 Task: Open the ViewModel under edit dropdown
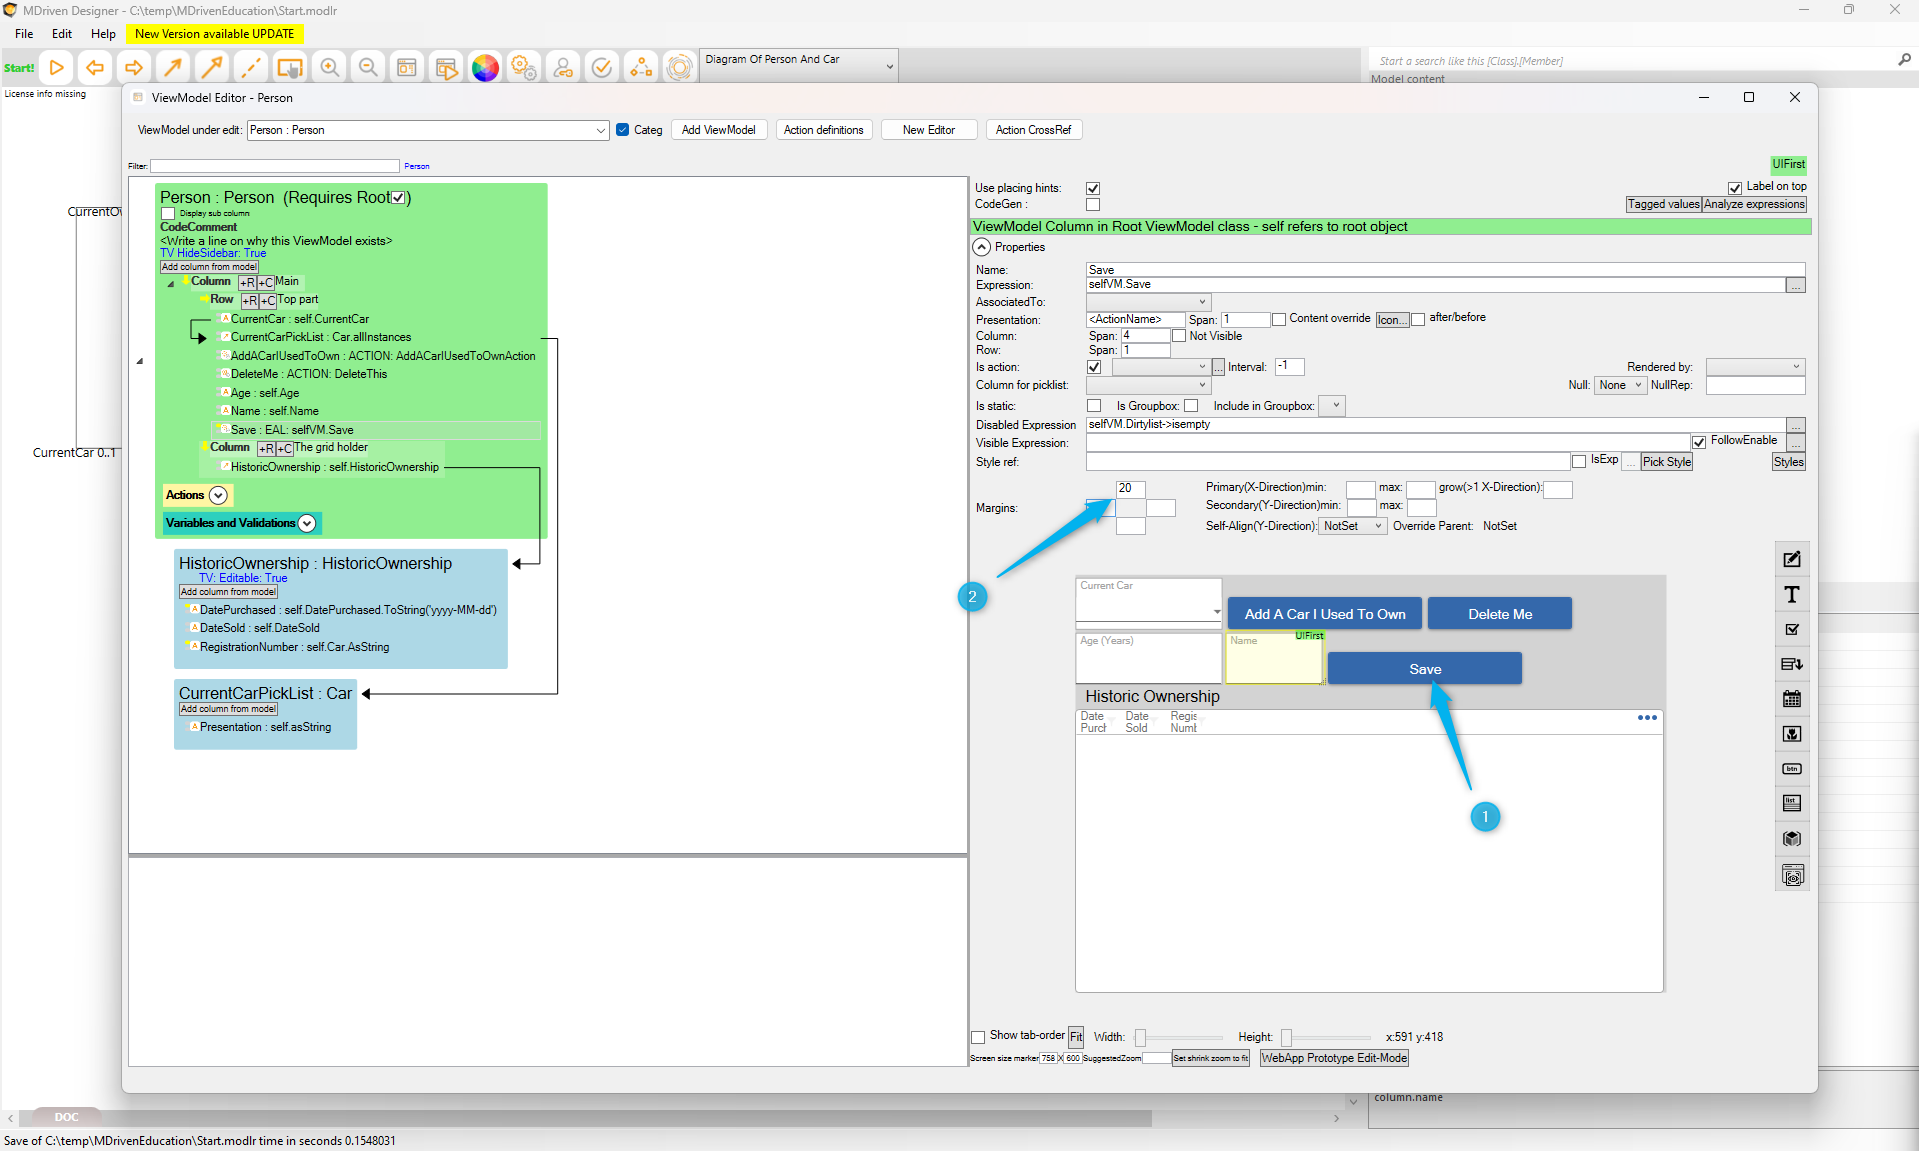(600, 130)
